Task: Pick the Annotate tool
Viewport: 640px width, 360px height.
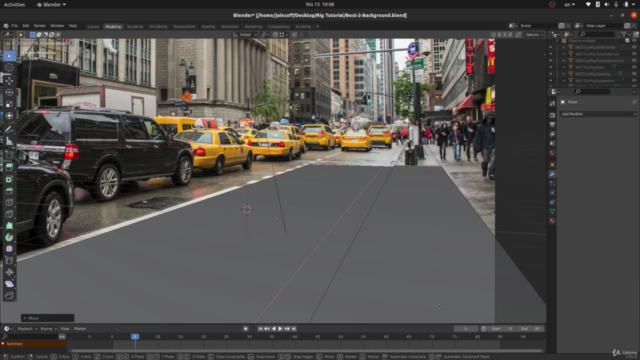Action: click(9, 129)
